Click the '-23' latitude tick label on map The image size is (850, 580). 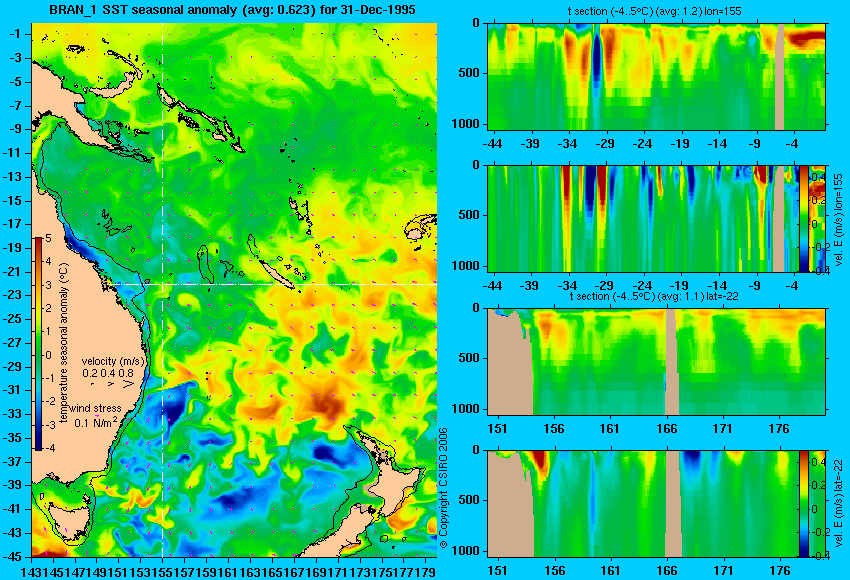tap(12, 295)
